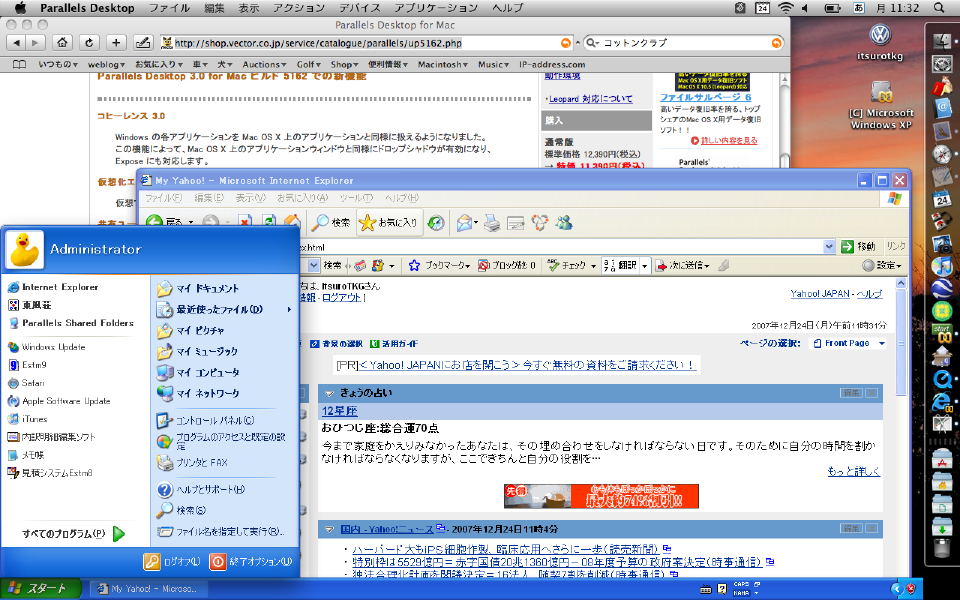Open the Mac デバイス menu
960x600 pixels.
[x=360, y=8]
